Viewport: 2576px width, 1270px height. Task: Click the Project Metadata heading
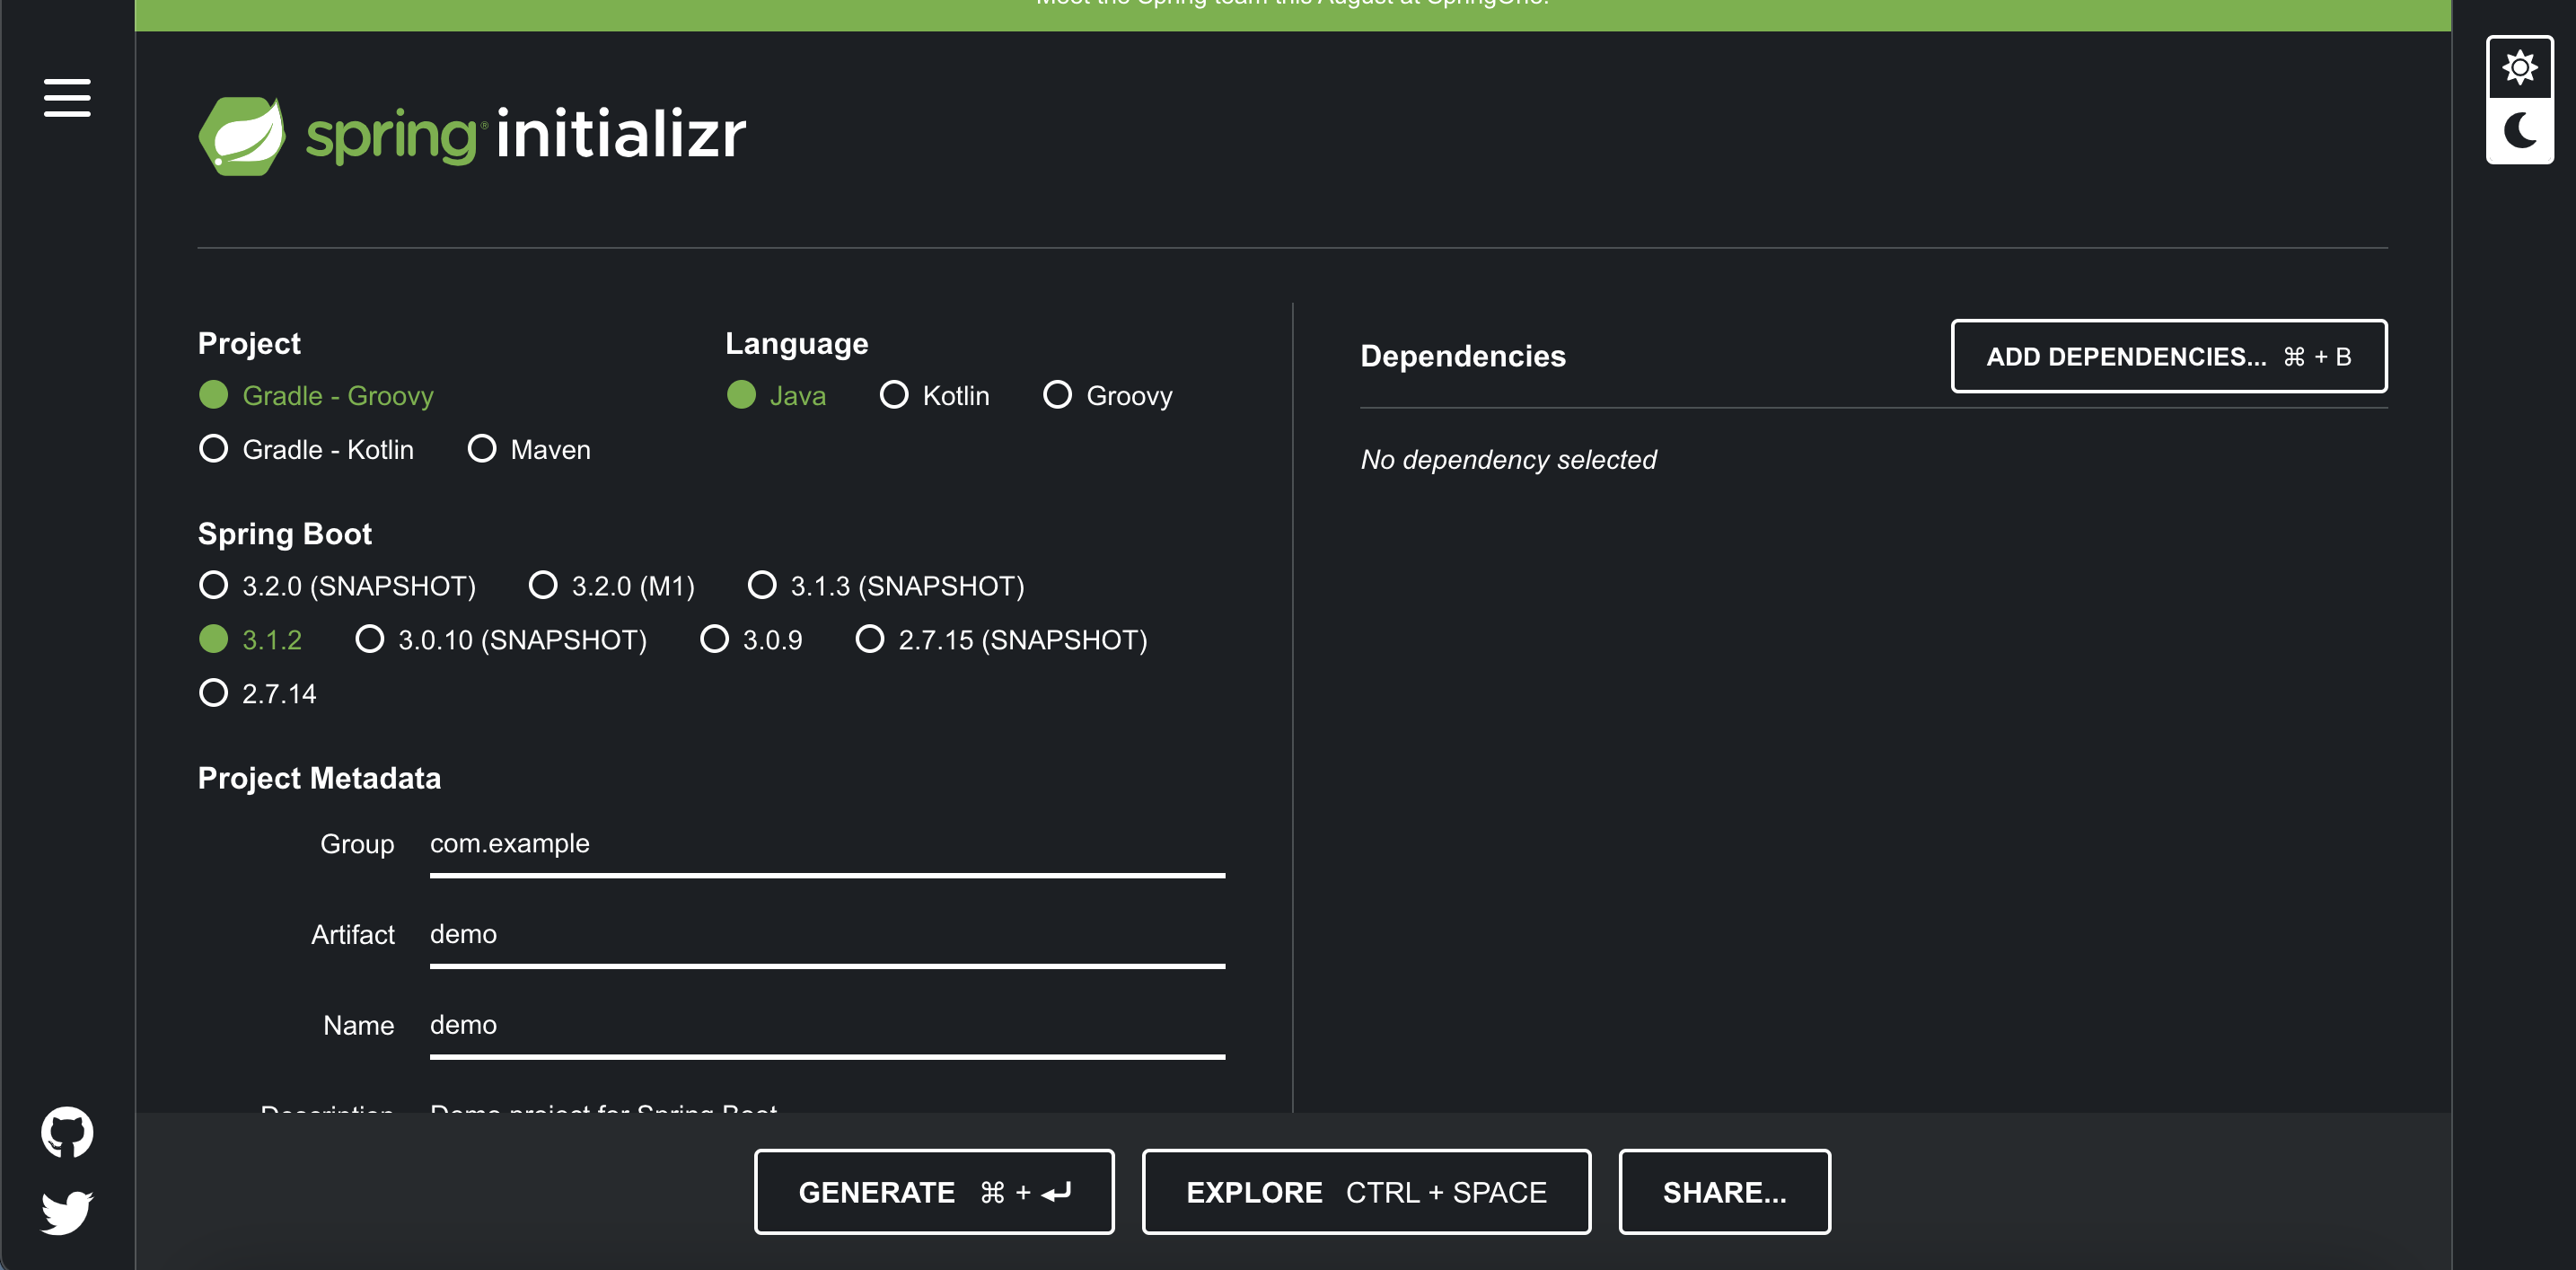pyautogui.click(x=319, y=778)
